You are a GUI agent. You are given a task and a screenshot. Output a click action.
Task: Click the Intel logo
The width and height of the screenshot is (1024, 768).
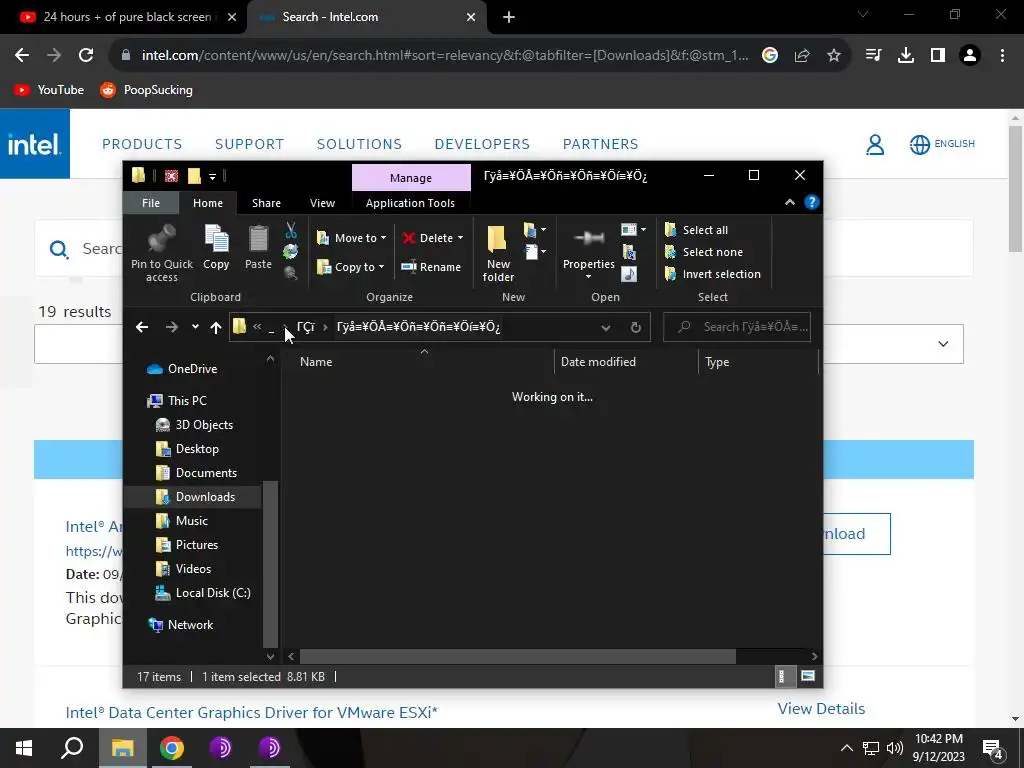pyautogui.click(x=35, y=144)
